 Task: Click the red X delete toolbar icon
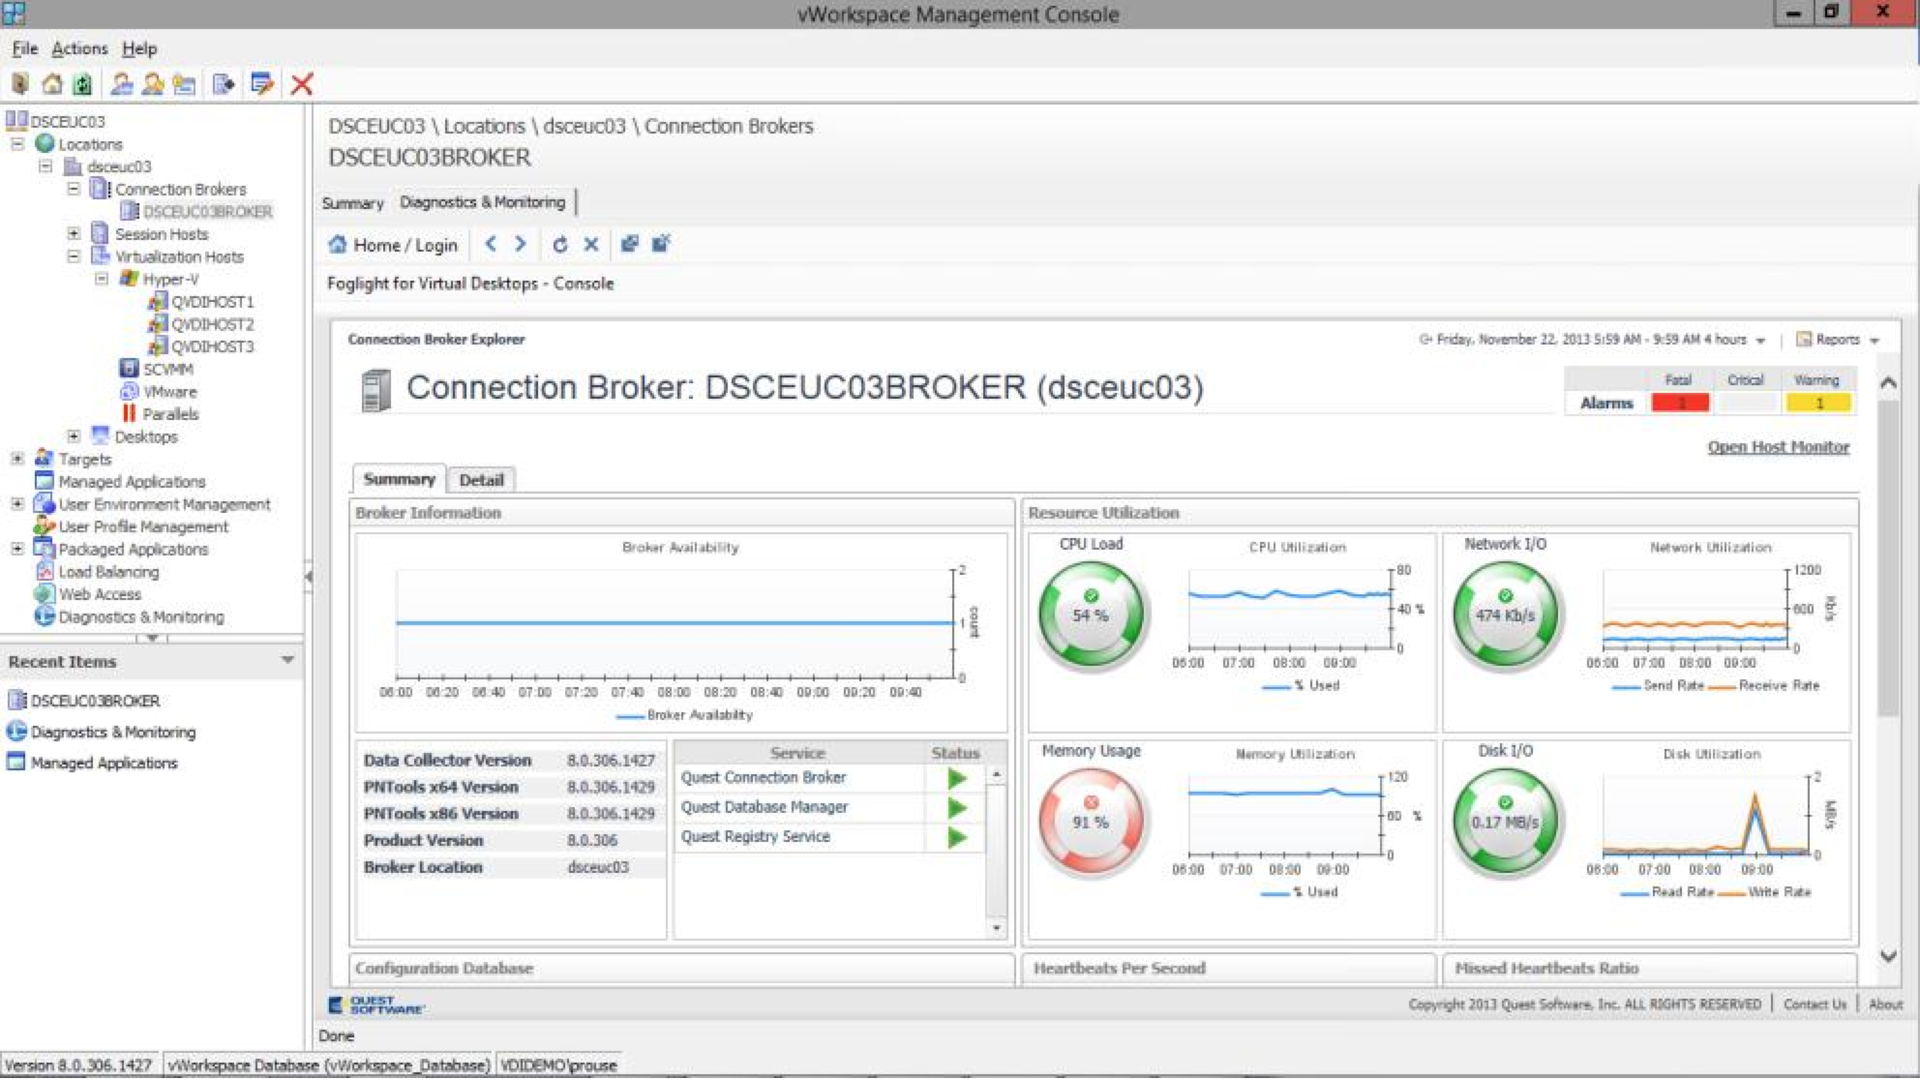point(301,84)
